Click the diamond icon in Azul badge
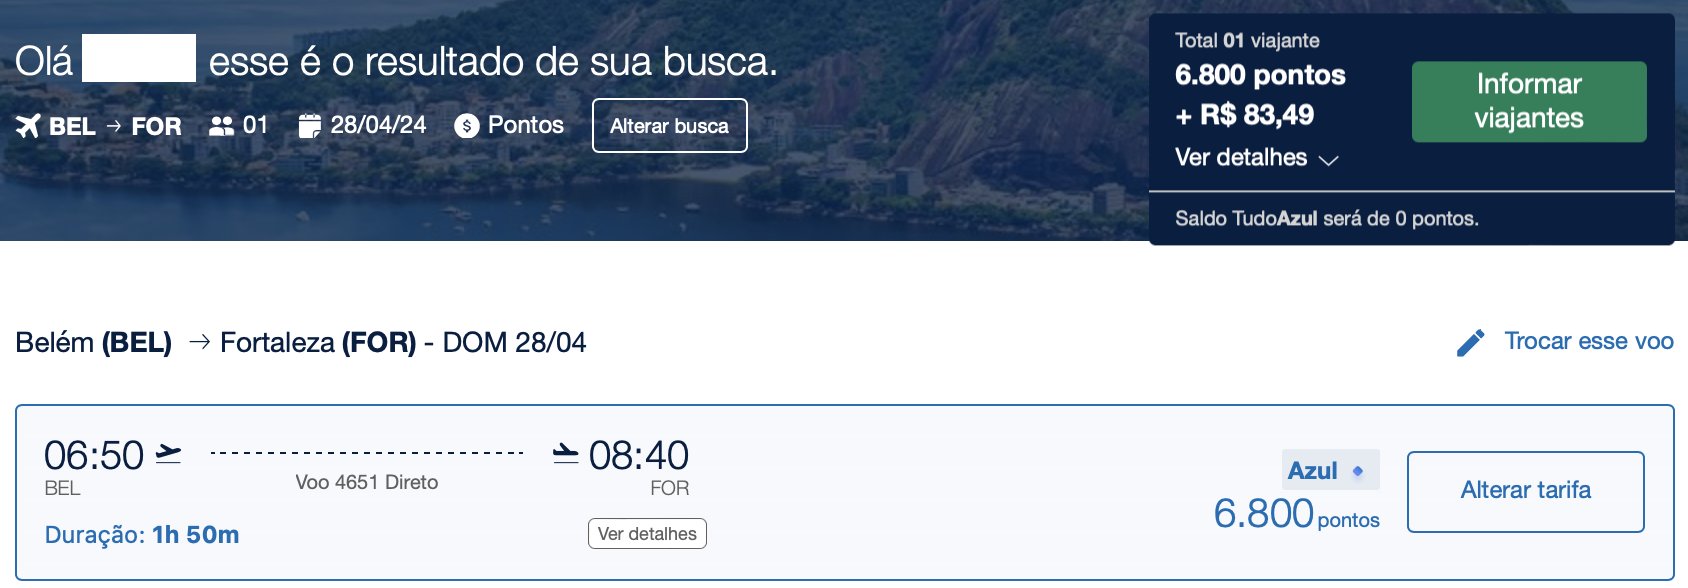This screenshot has width=1688, height=588. [1358, 471]
